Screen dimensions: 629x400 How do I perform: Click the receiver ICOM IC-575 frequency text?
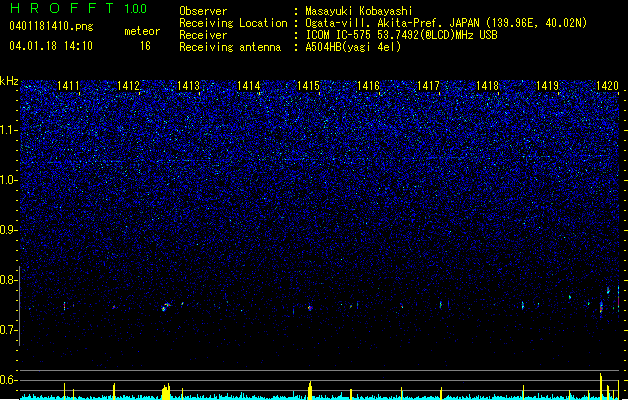click(x=401, y=35)
